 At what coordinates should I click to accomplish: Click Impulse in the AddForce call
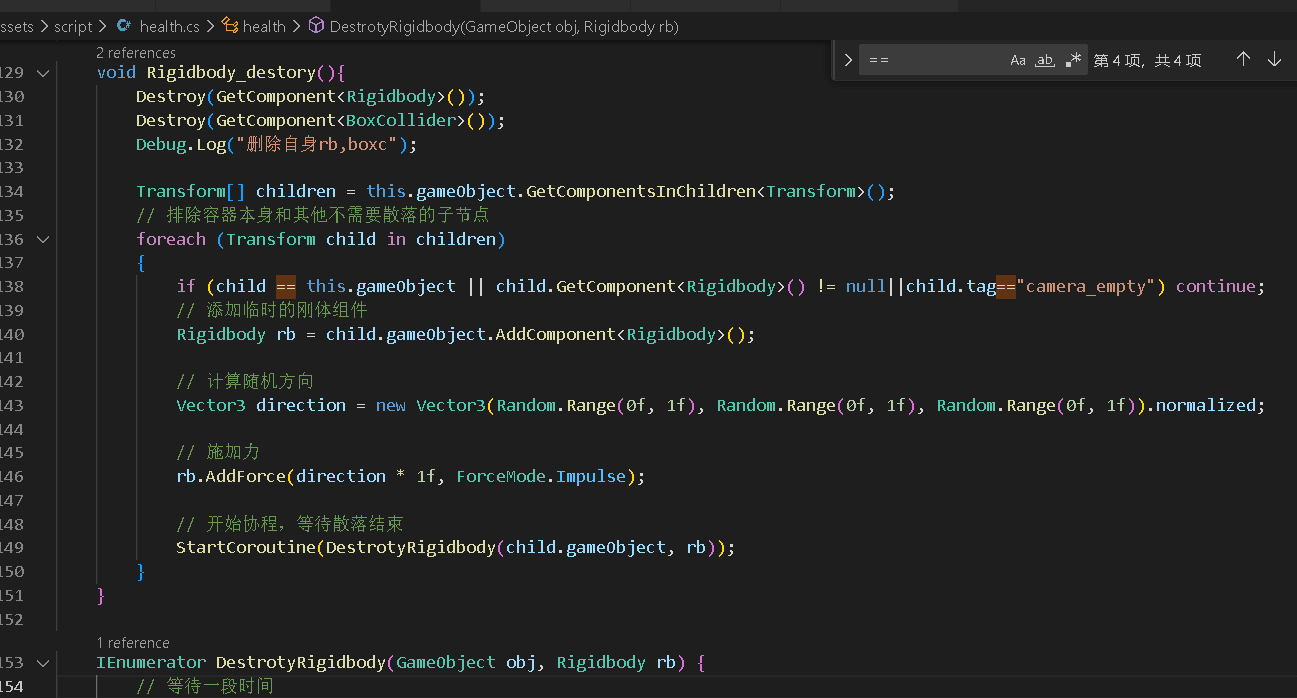tap(591, 476)
